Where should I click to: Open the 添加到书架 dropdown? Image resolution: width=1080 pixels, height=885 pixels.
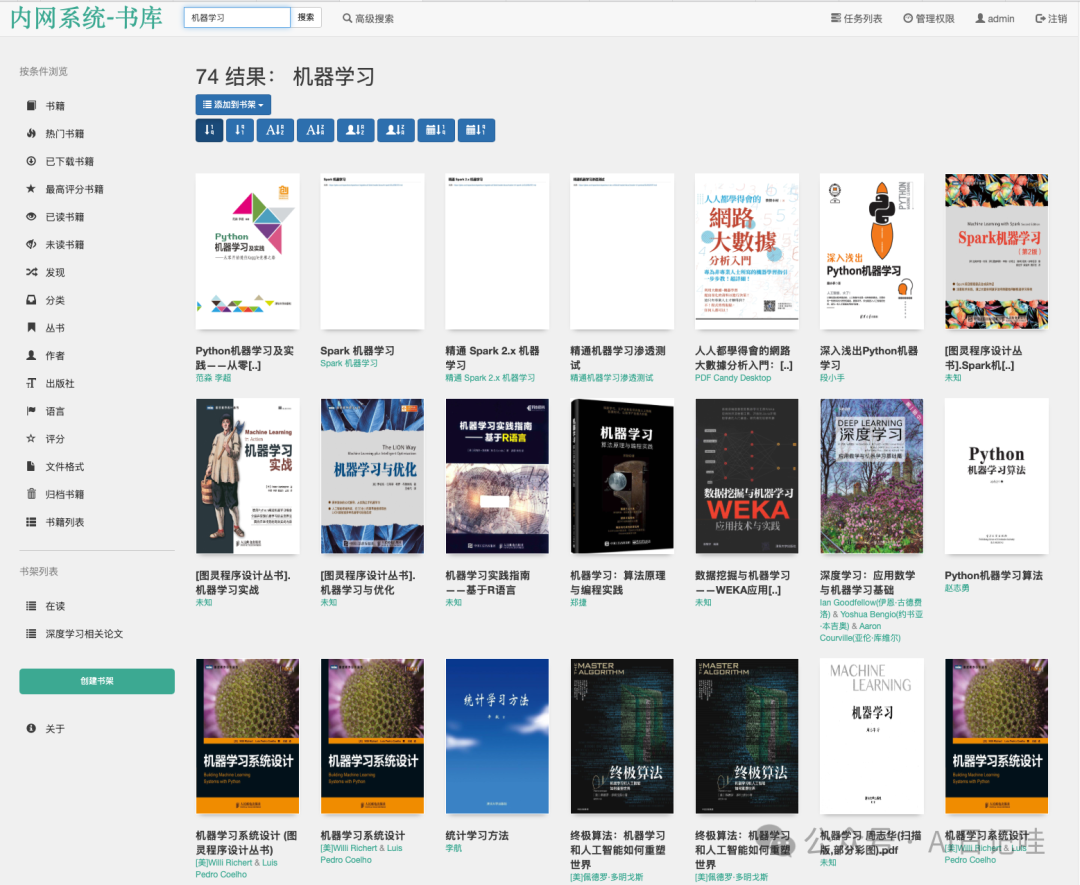pyautogui.click(x=233, y=105)
